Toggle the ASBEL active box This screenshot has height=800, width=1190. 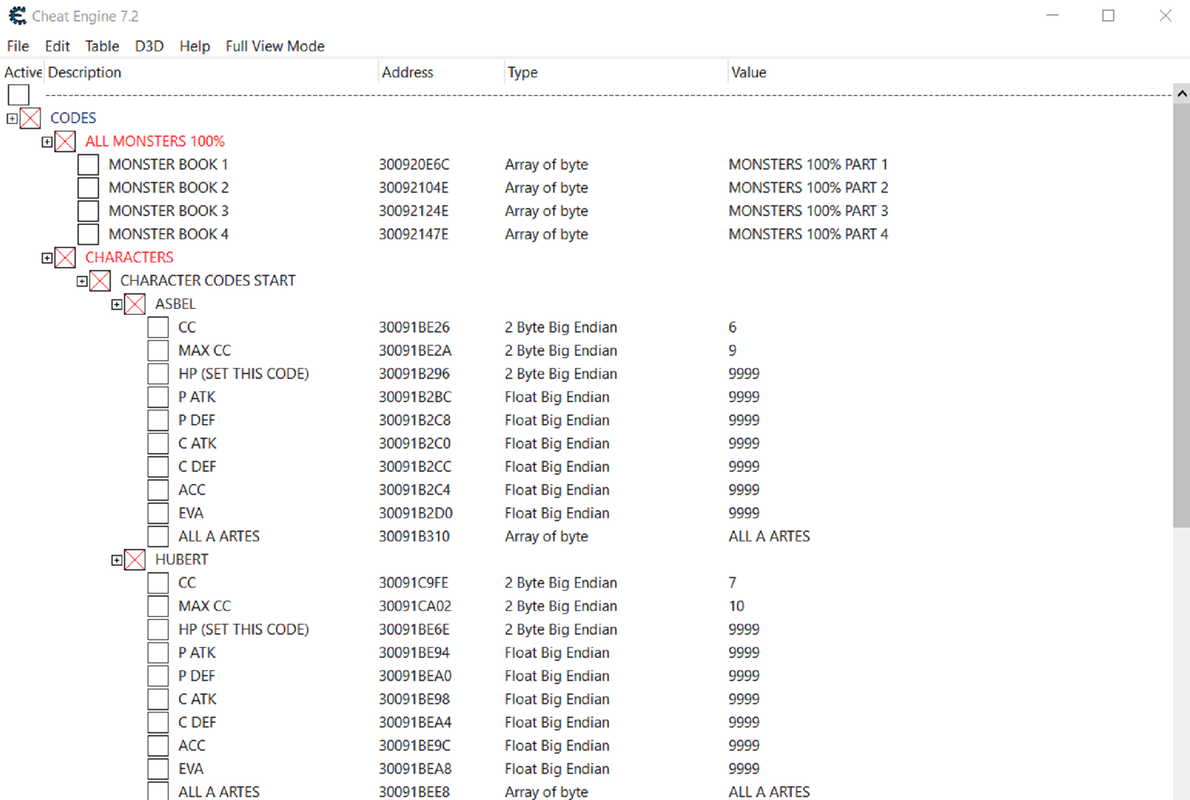click(x=135, y=304)
